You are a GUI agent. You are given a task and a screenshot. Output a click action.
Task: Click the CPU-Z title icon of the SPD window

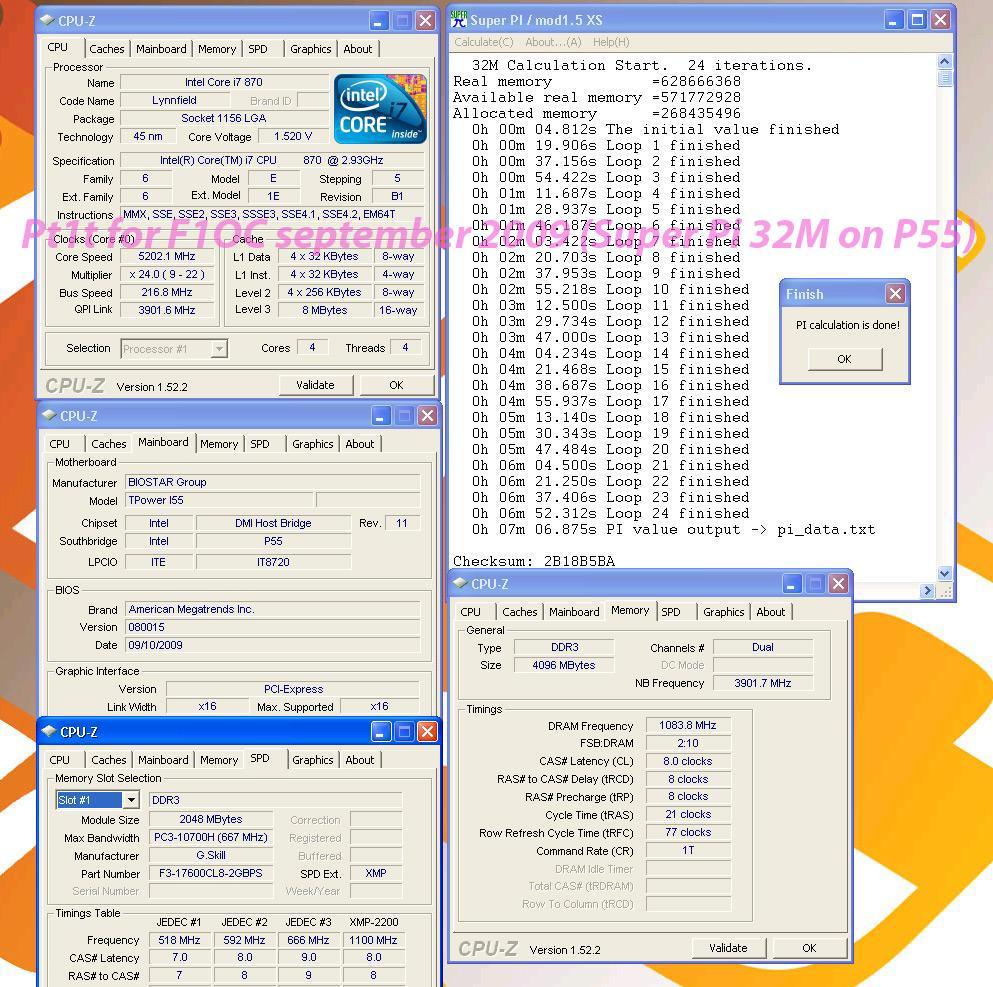pos(49,731)
